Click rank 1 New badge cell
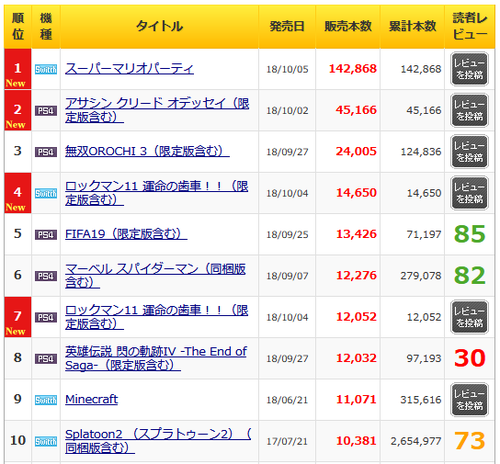The image size is (500, 464). click(18, 69)
